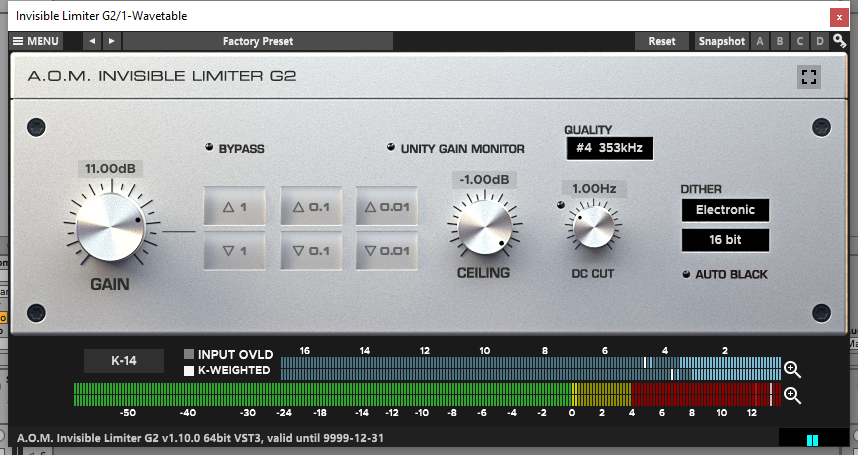
Task: Go to previous preset arrow
Action: tap(92, 41)
